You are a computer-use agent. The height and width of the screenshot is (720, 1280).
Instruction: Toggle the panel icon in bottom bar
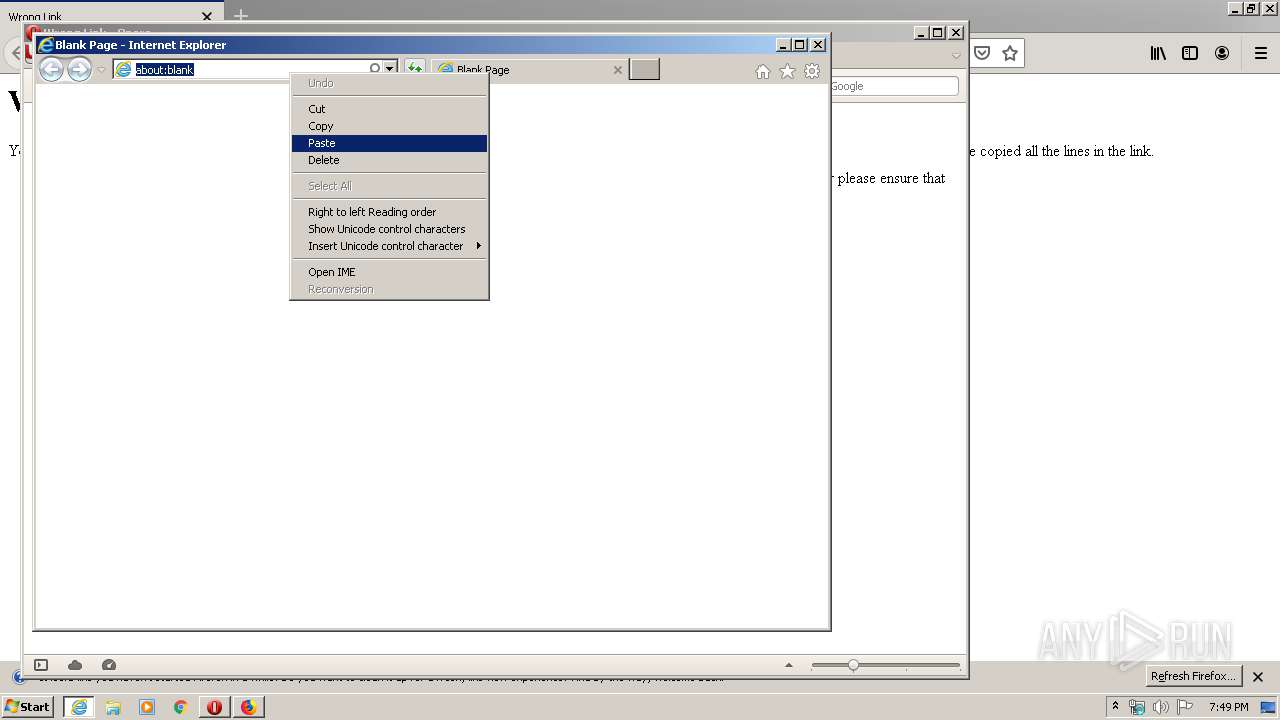tap(41, 665)
